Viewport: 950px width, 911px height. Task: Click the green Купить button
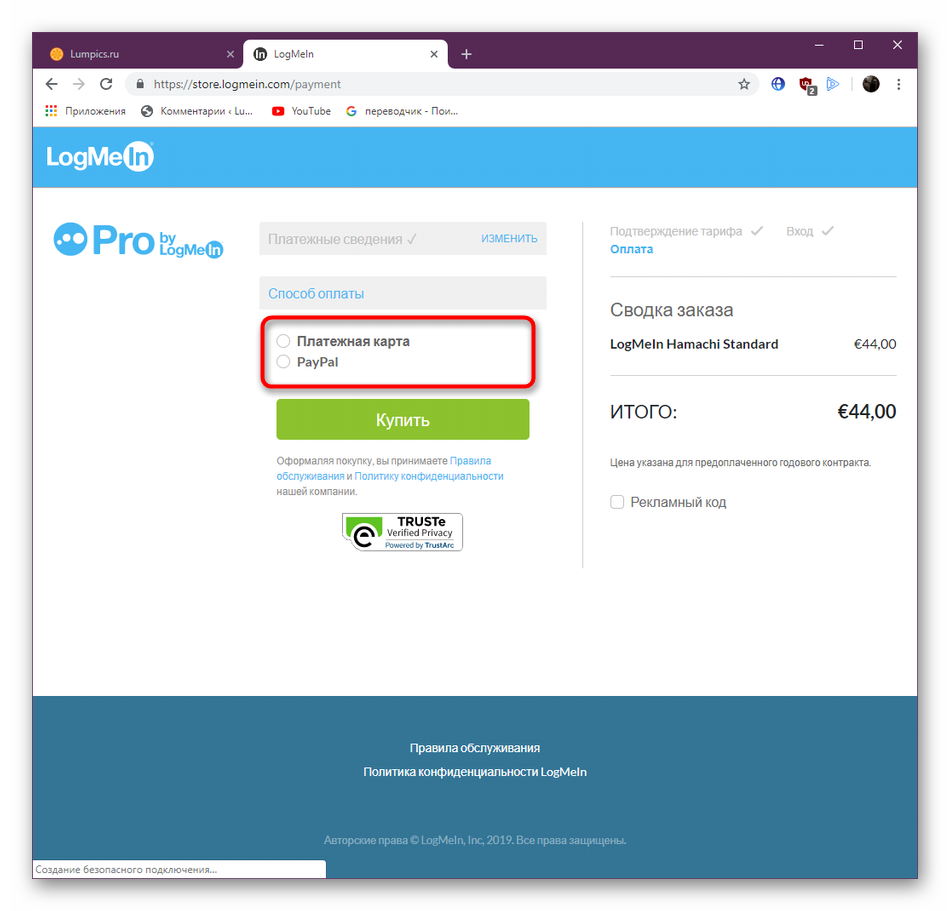[403, 419]
